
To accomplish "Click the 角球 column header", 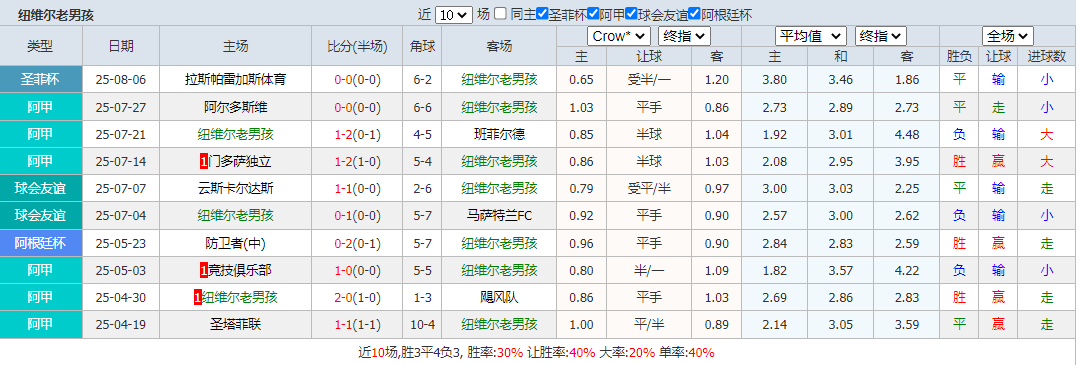I will click(x=423, y=47).
